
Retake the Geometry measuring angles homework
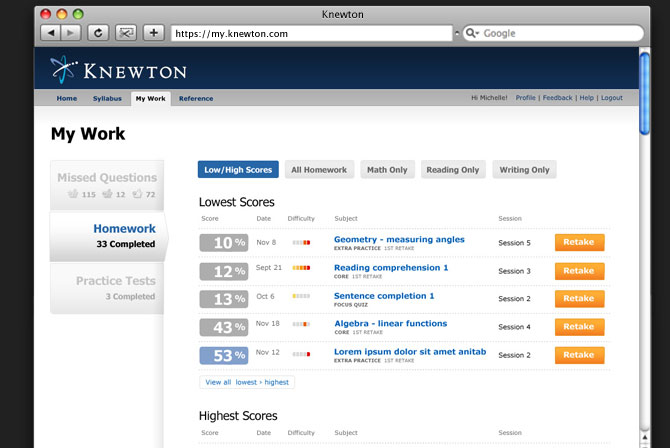point(579,242)
